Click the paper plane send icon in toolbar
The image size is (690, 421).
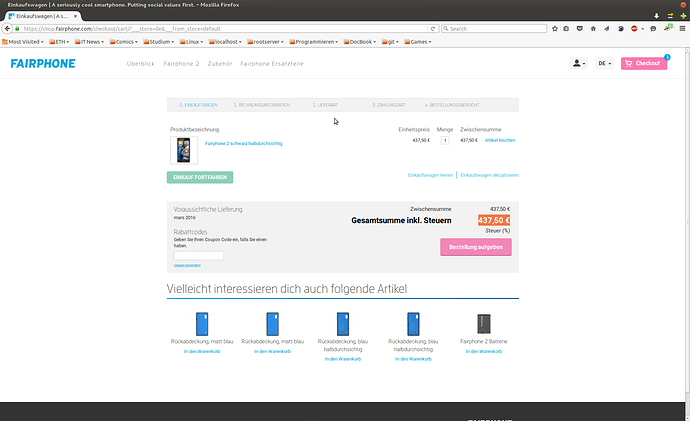point(607,29)
